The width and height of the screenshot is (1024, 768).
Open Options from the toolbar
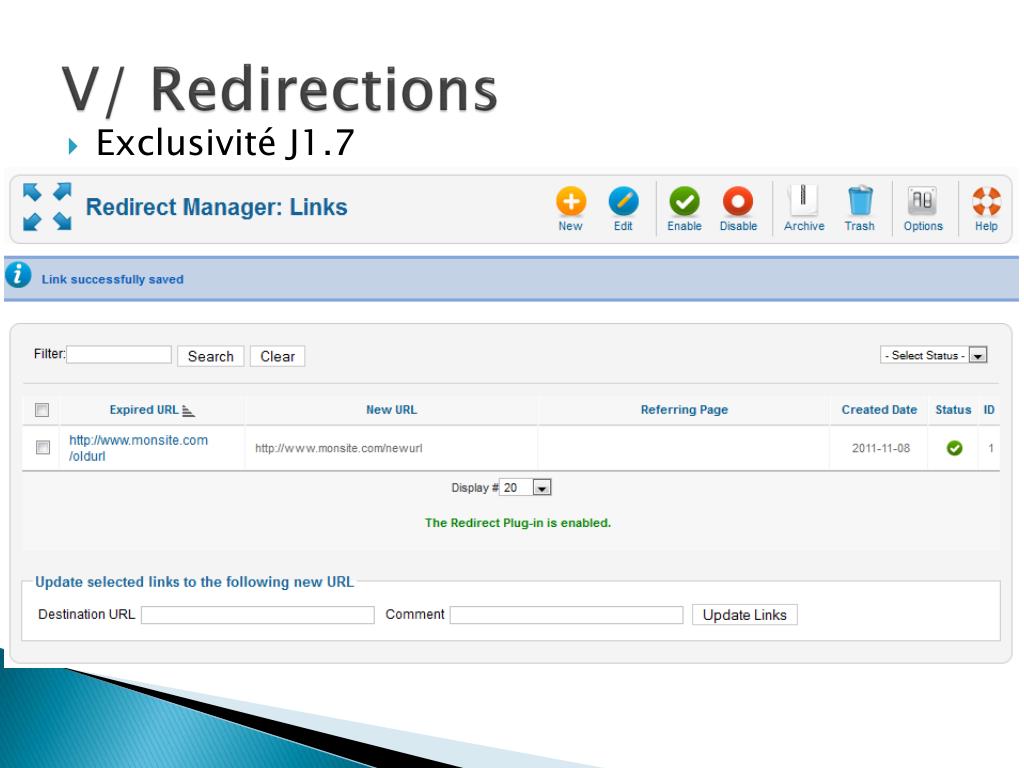(922, 209)
